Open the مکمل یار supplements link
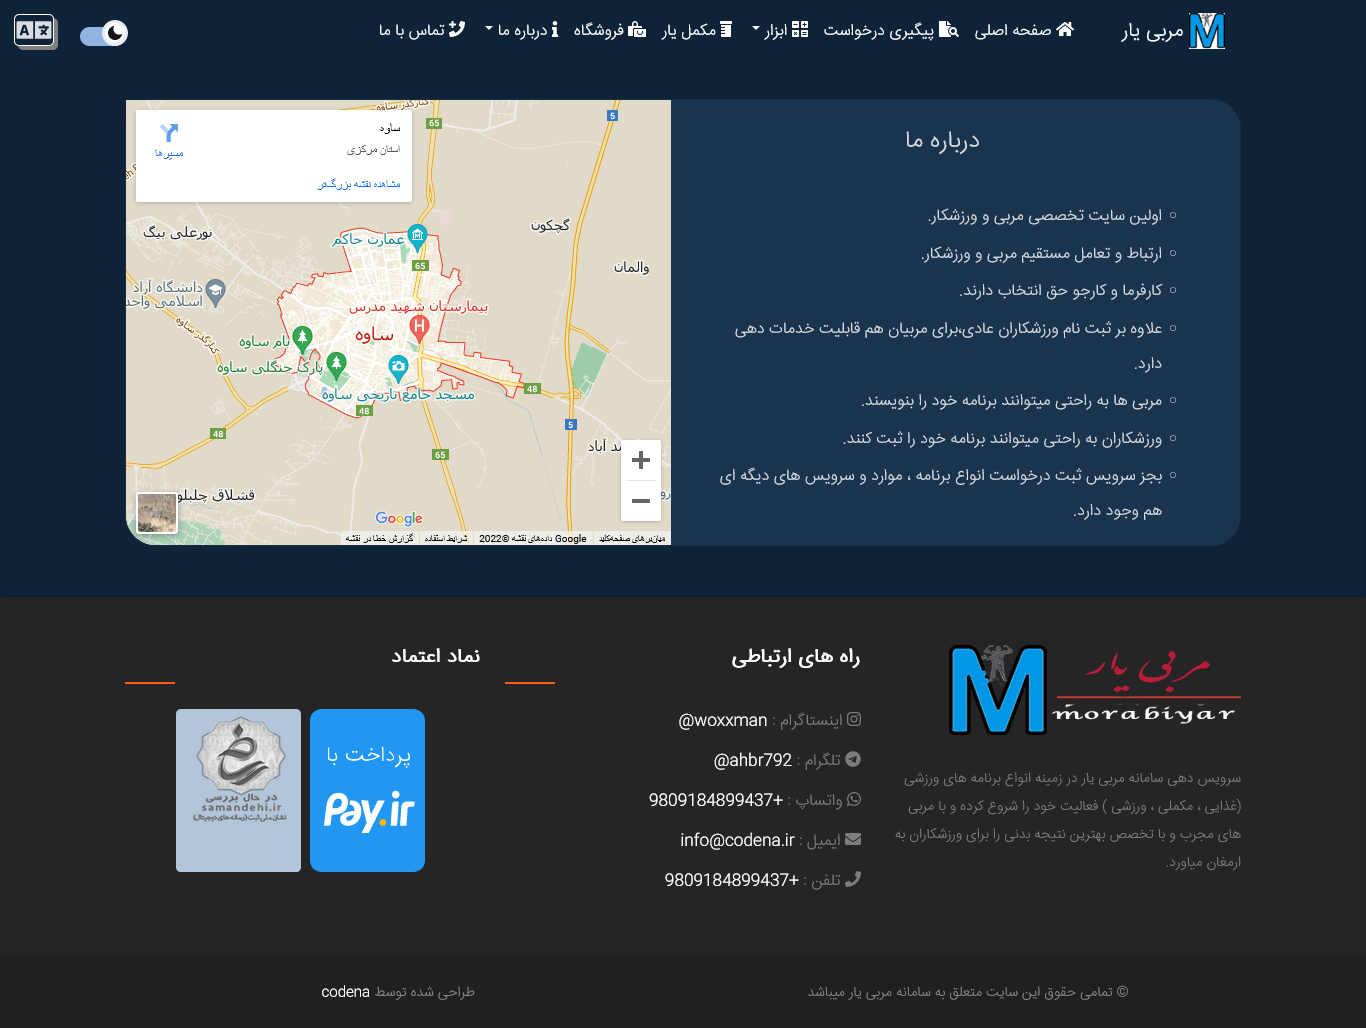Screen dimensions: 1366x1028 697,30
